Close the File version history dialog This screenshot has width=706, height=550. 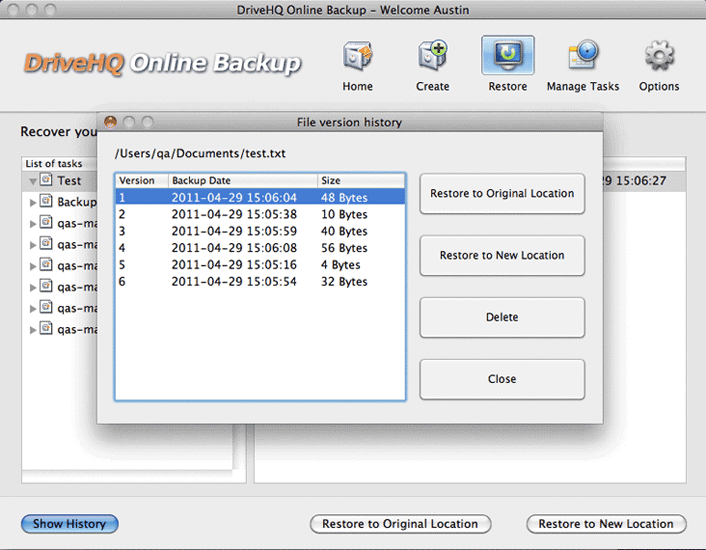pyautogui.click(x=502, y=379)
